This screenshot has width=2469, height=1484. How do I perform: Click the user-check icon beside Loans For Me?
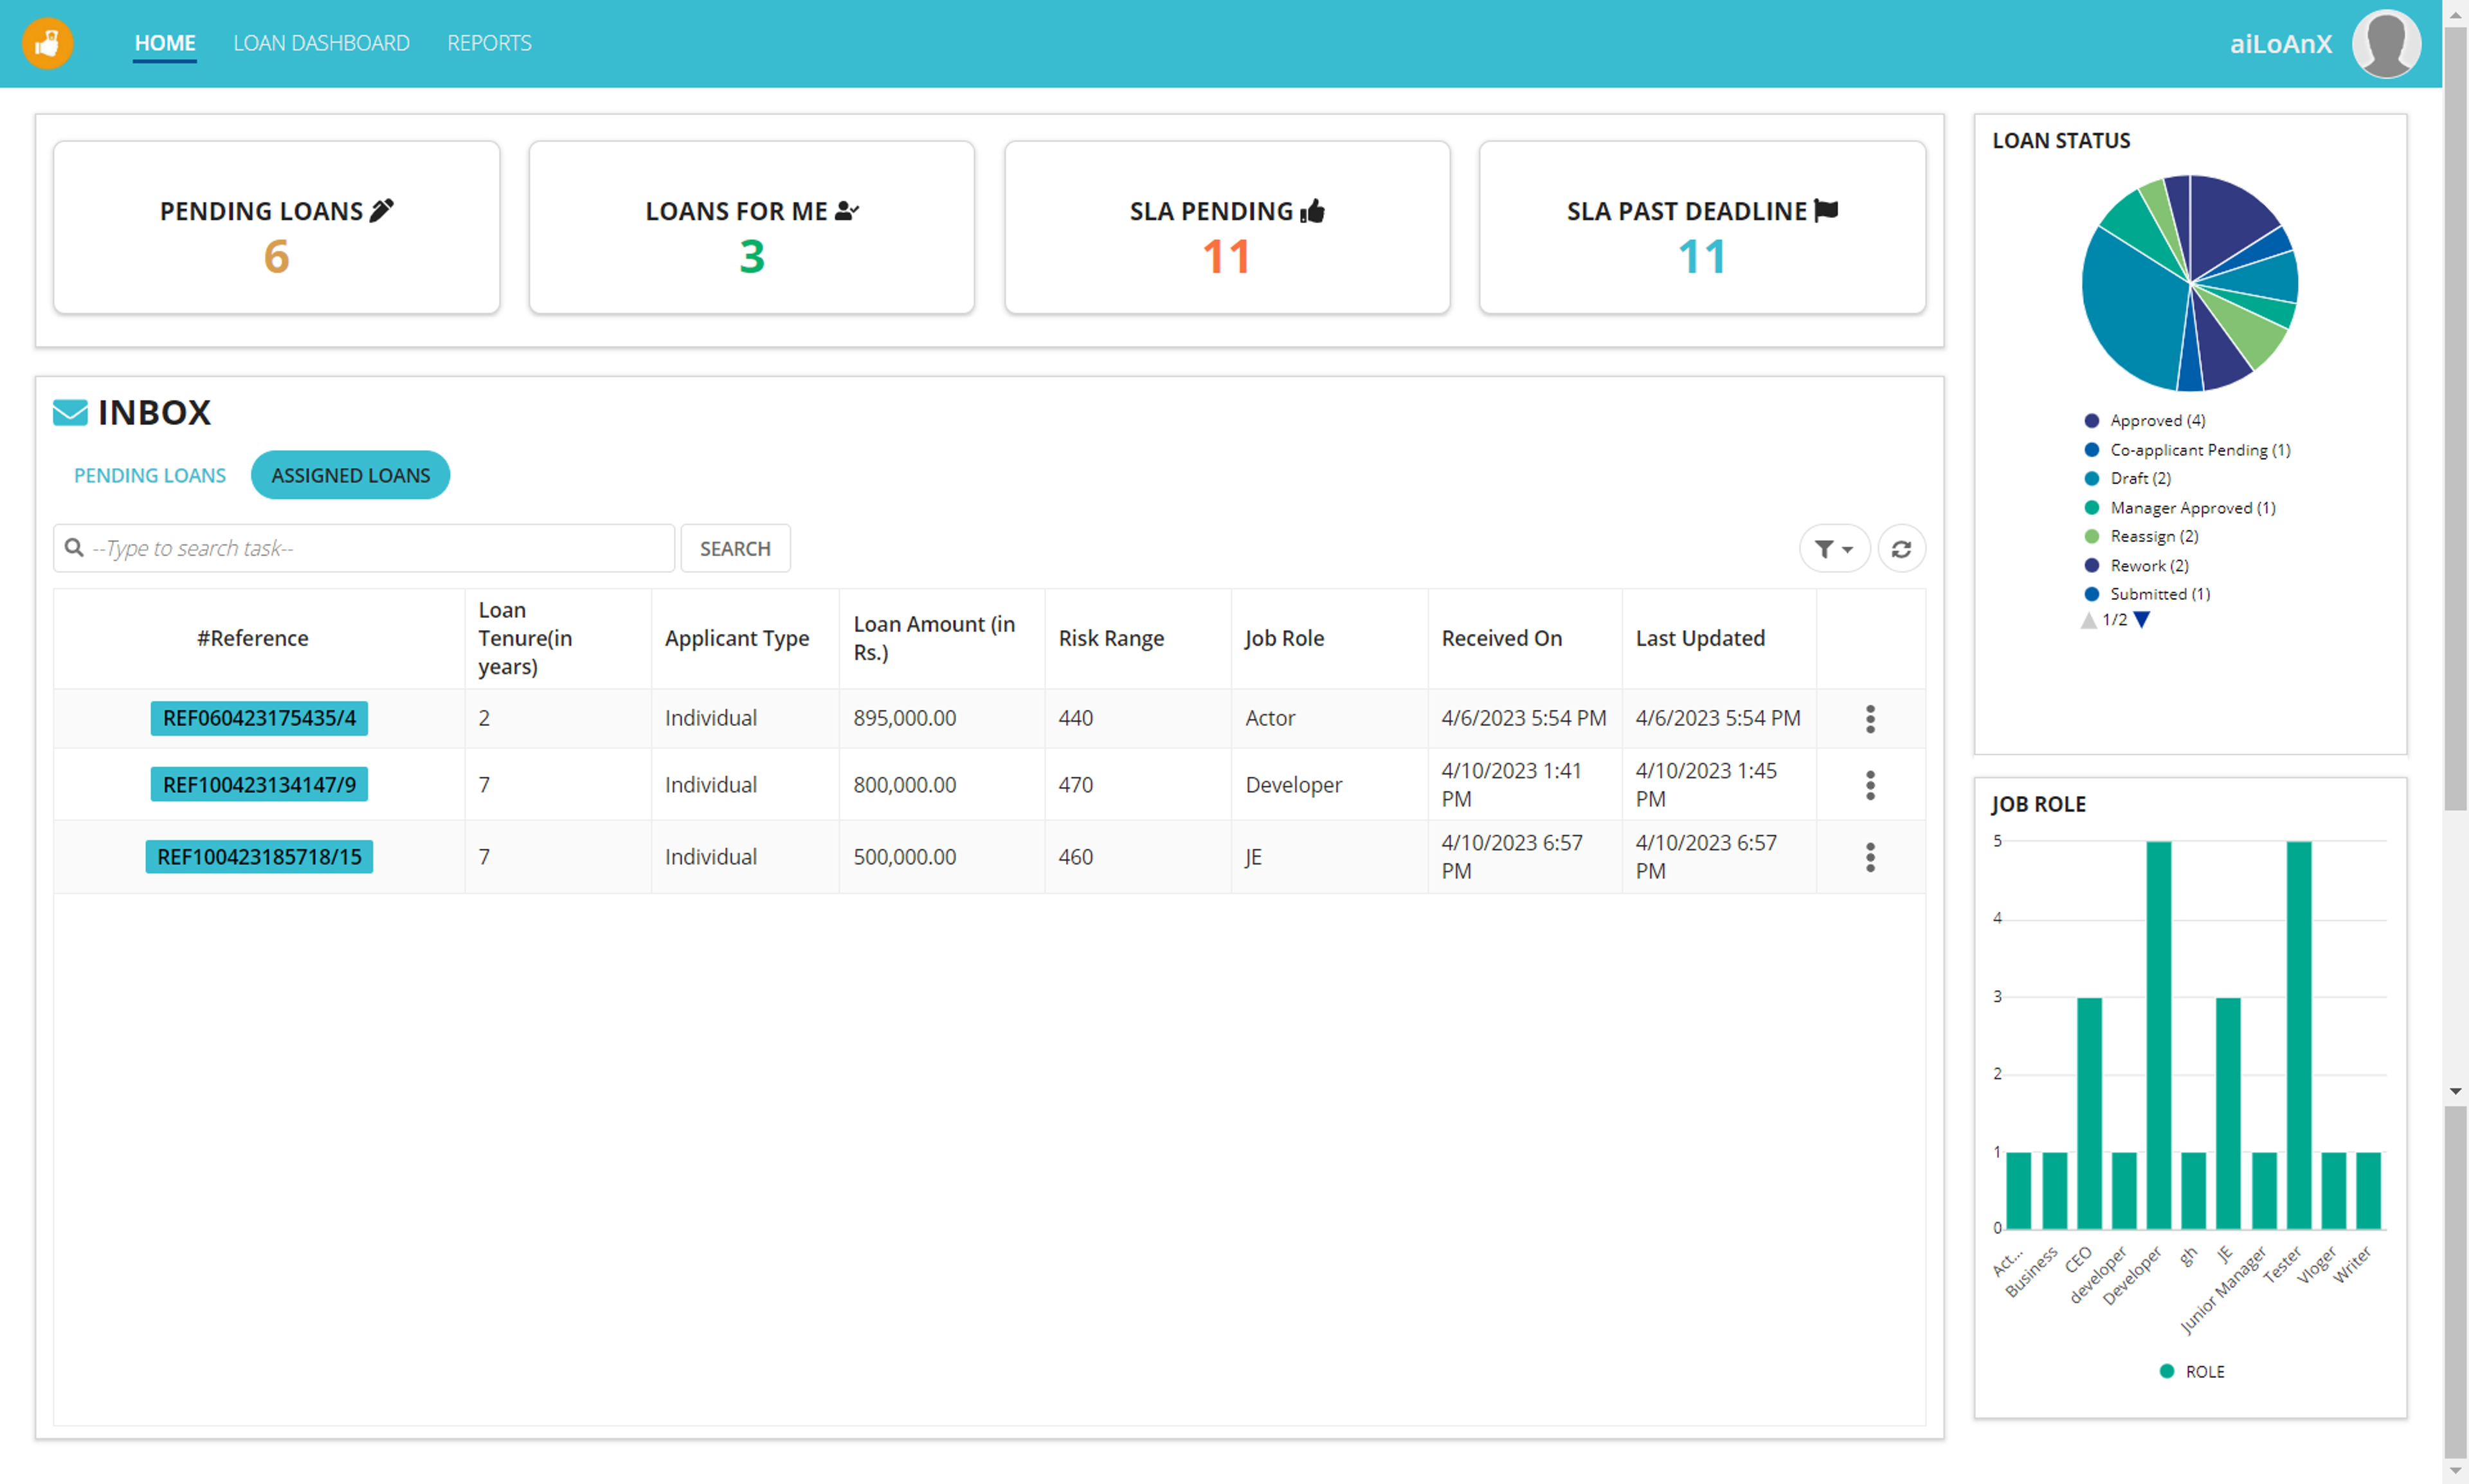[847, 210]
